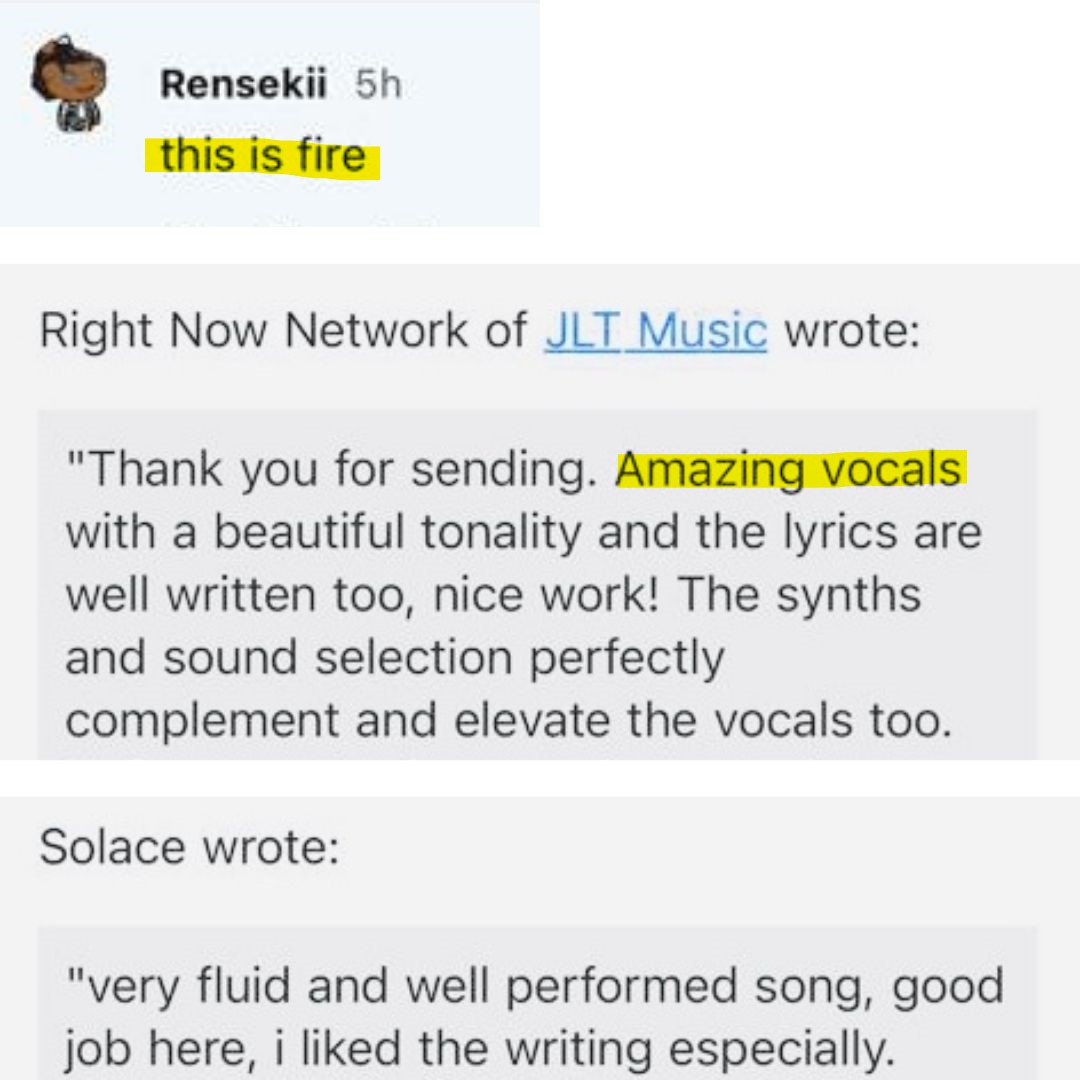This screenshot has height=1080, width=1080.
Task: Click the 'and sound selection perfectly' line
Action: coord(395,658)
